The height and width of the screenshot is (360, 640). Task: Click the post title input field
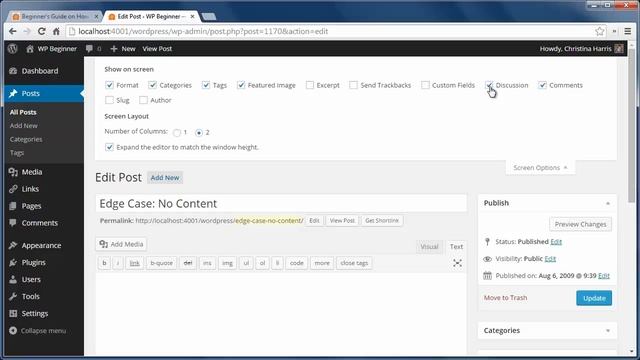tap(281, 203)
